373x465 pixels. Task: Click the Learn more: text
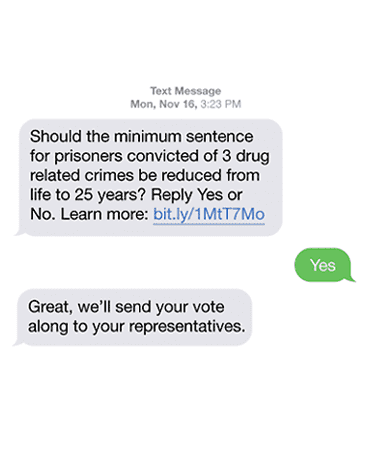[x=104, y=214]
